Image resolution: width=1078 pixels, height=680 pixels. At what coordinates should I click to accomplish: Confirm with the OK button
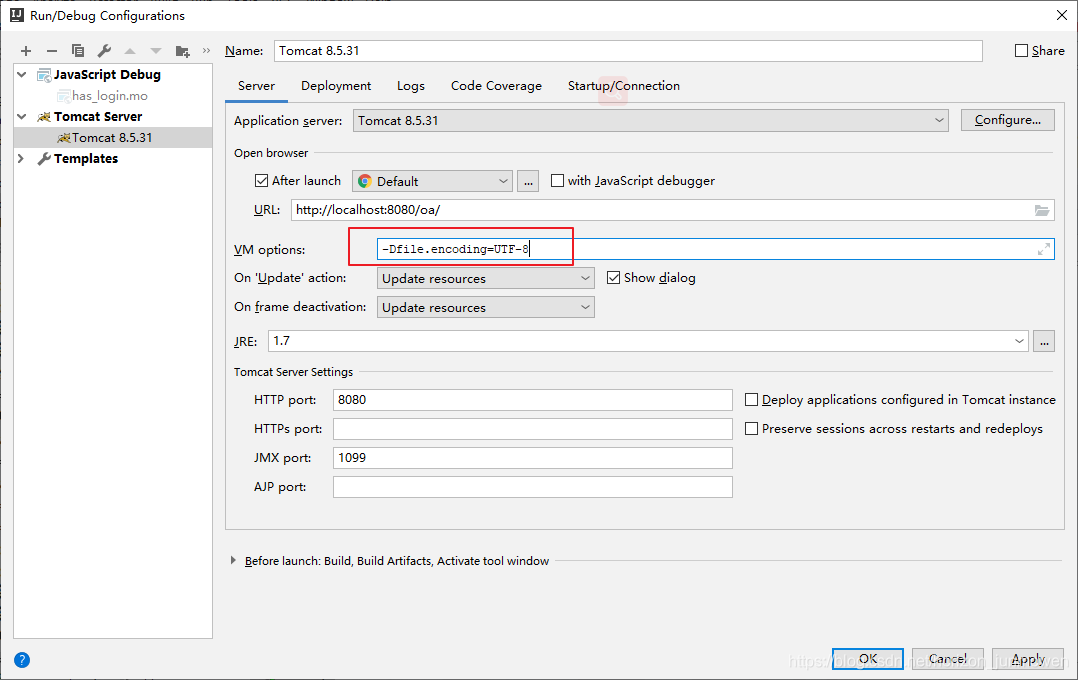[x=868, y=659]
